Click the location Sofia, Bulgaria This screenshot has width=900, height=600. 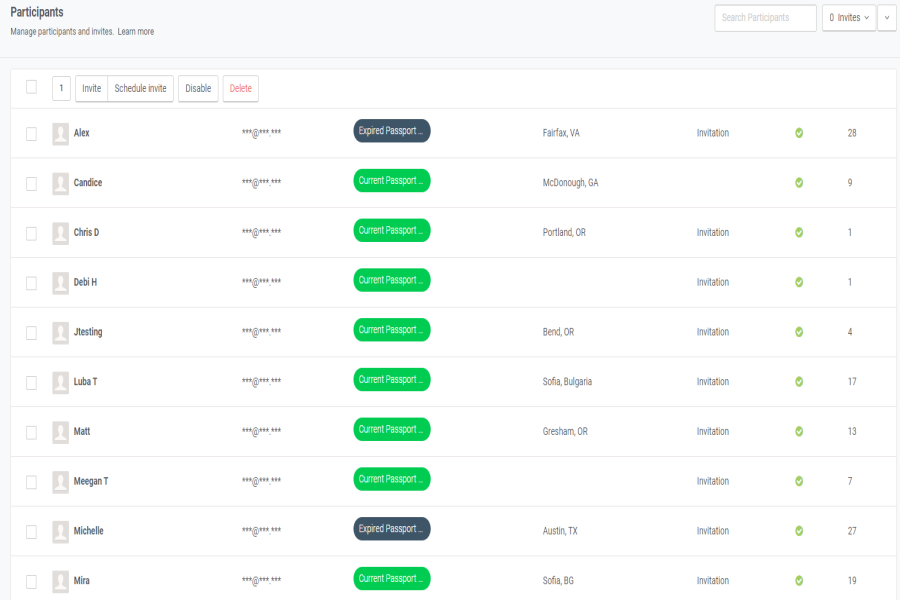click(567, 382)
